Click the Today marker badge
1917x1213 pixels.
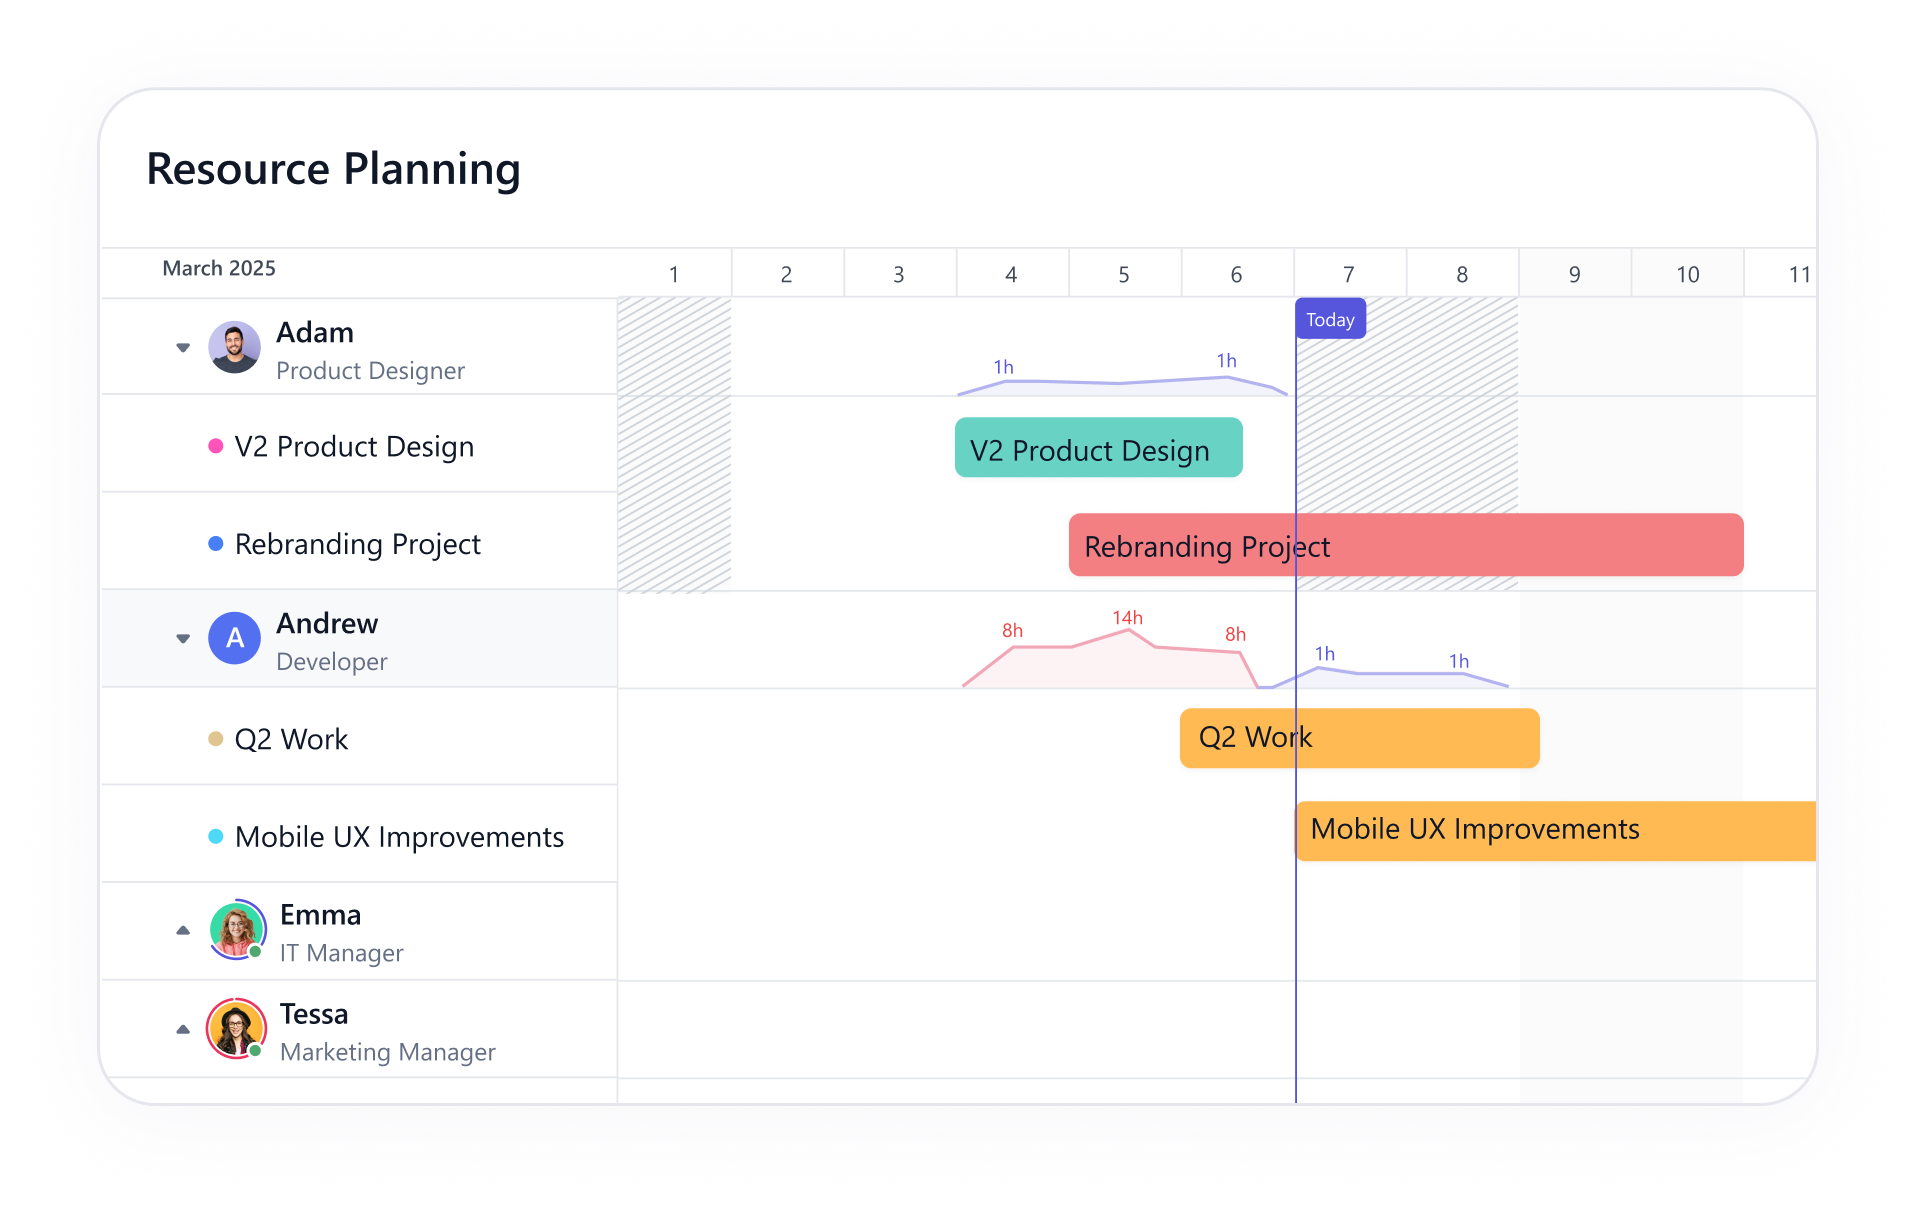click(x=1330, y=318)
